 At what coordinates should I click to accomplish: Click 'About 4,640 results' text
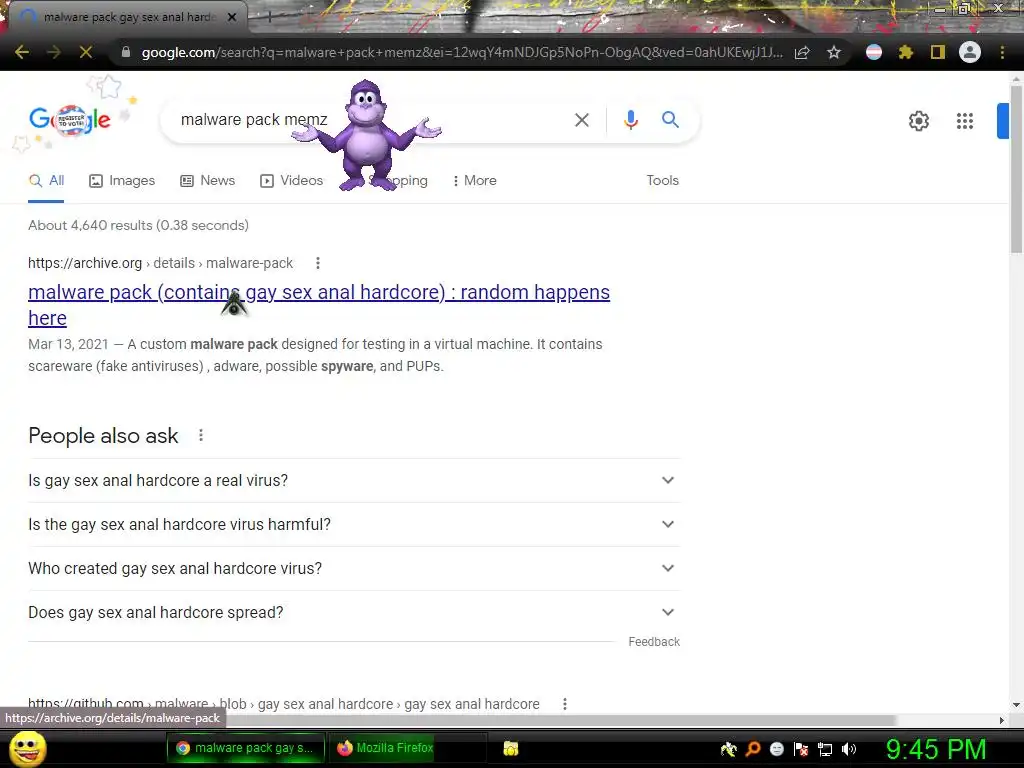138,225
